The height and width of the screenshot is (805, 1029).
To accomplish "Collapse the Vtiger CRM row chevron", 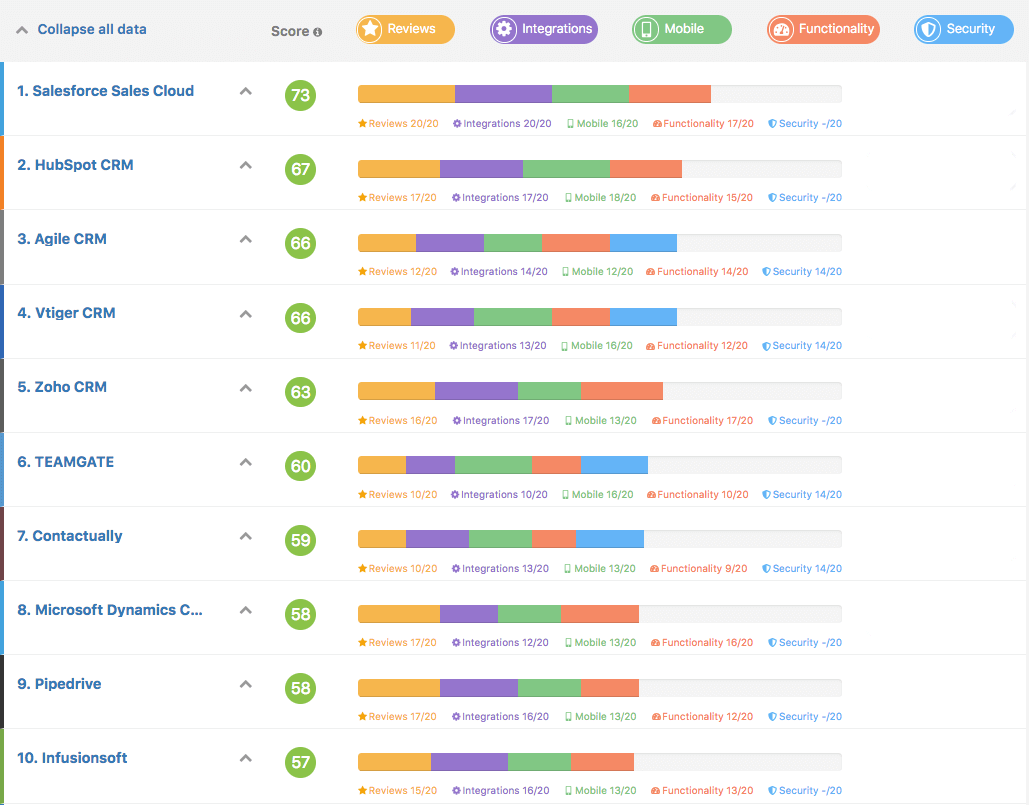I will [x=245, y=314].
